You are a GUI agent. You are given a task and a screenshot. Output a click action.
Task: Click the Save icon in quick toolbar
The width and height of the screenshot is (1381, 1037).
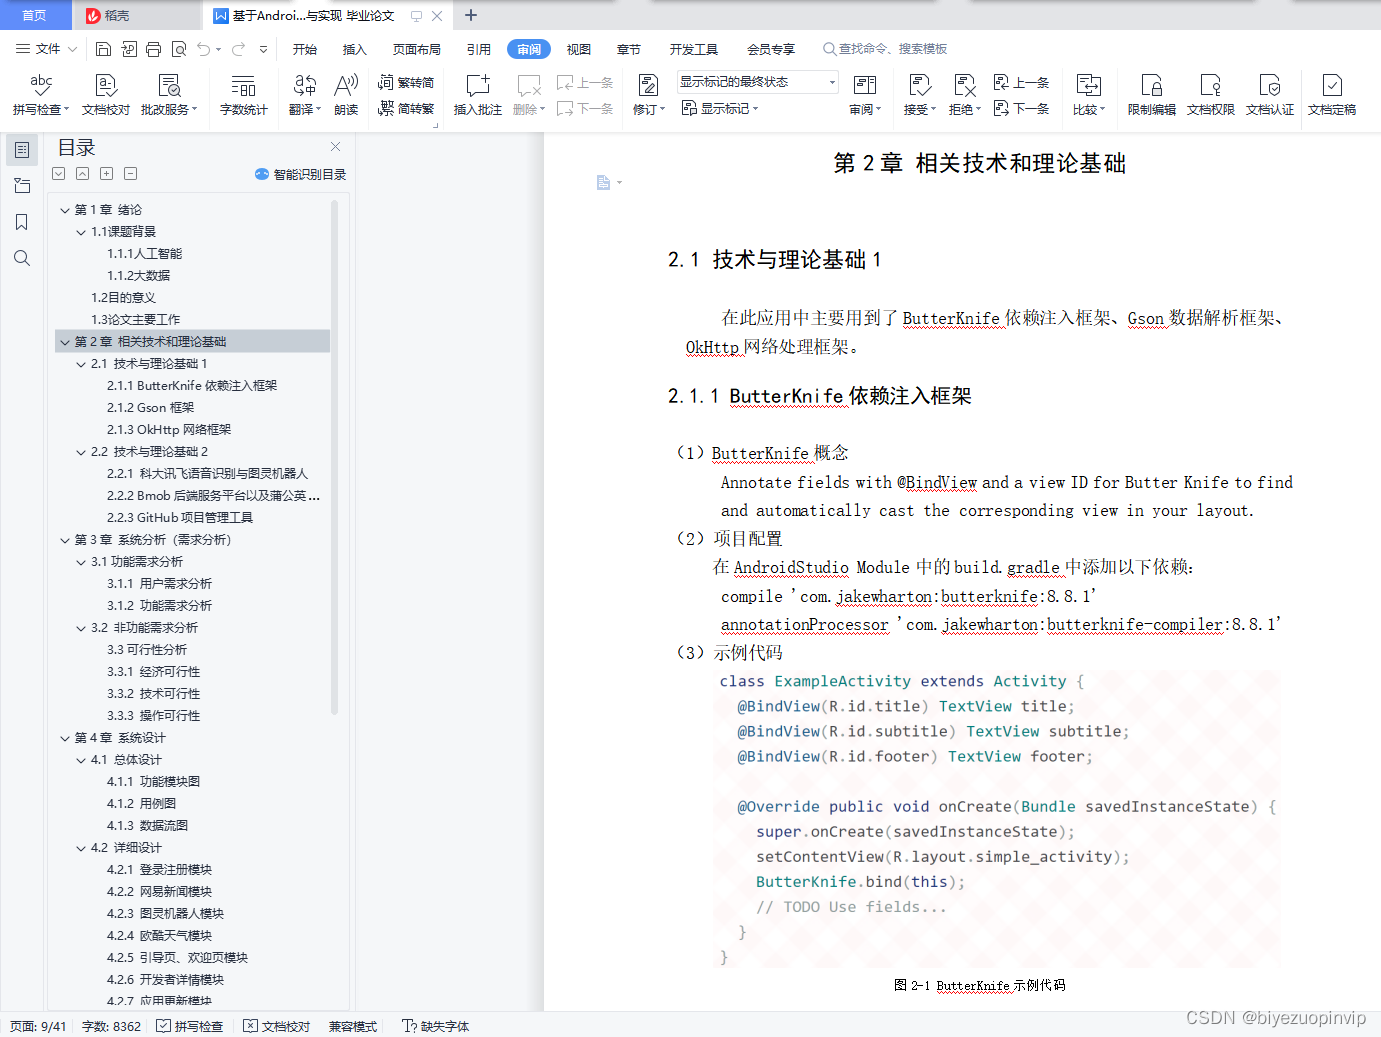pos(103,49)
